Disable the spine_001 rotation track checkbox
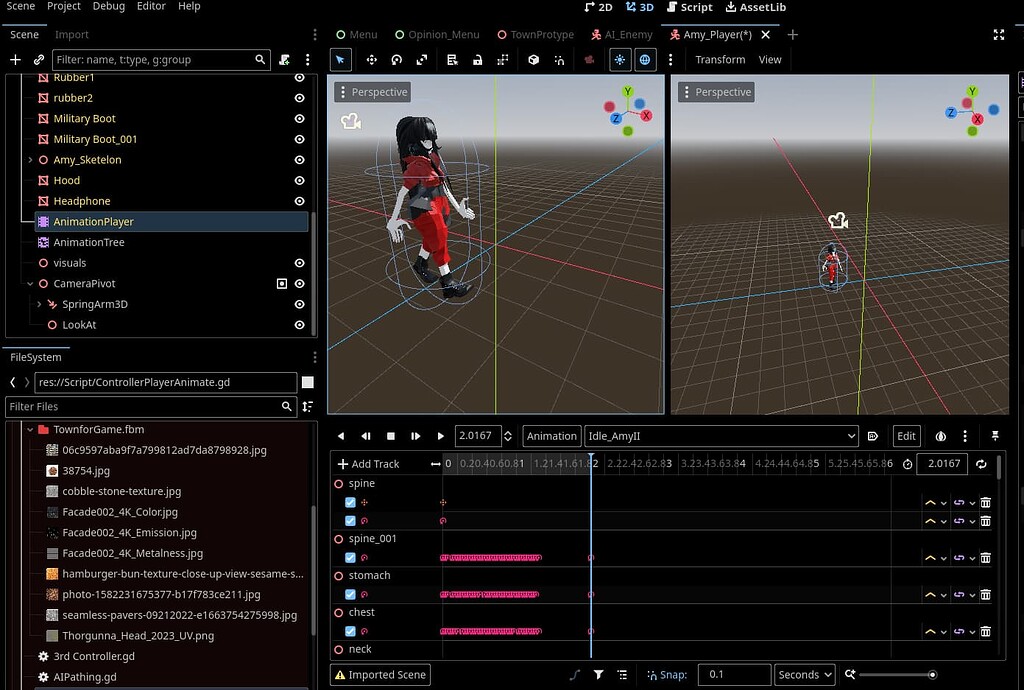This screenshot has height=690, width=1024. coord(350,557)
